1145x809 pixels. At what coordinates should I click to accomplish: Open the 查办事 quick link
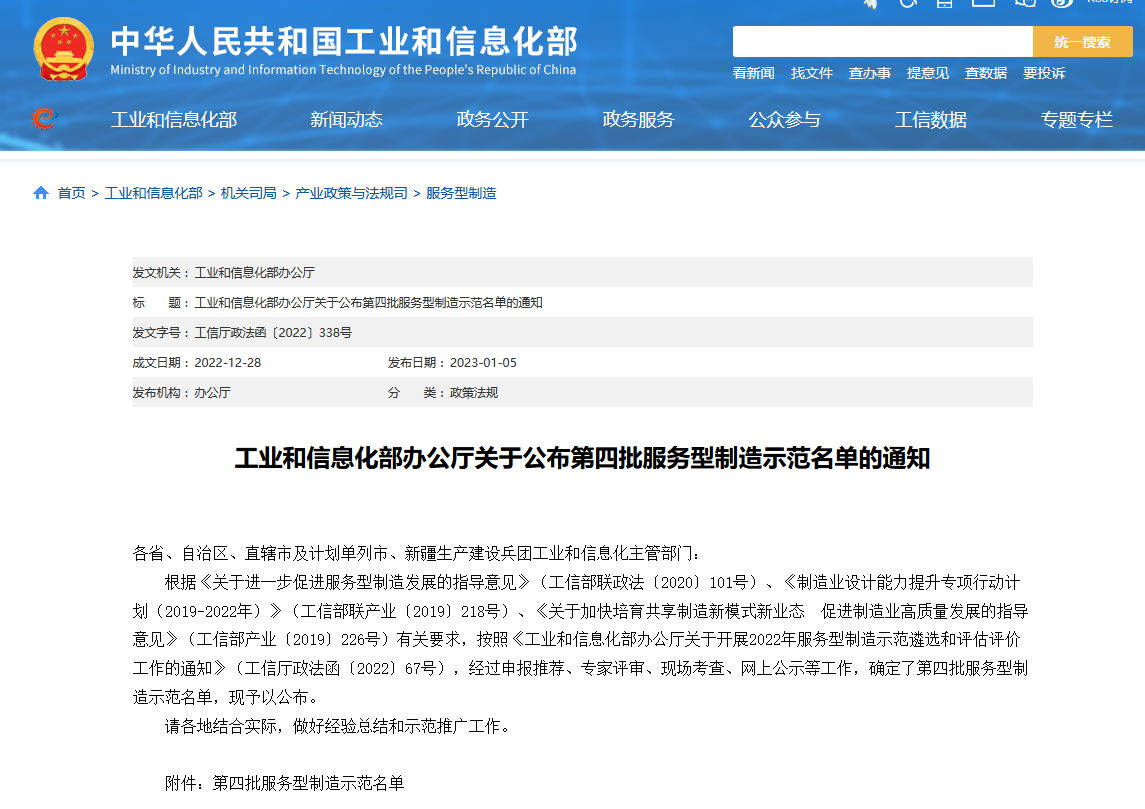click(870, 73)
